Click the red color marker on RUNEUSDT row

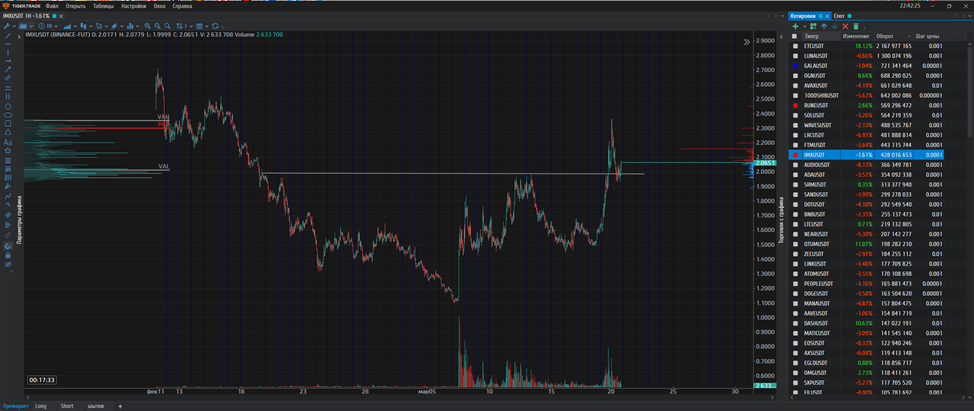click(x=794, y=106)
